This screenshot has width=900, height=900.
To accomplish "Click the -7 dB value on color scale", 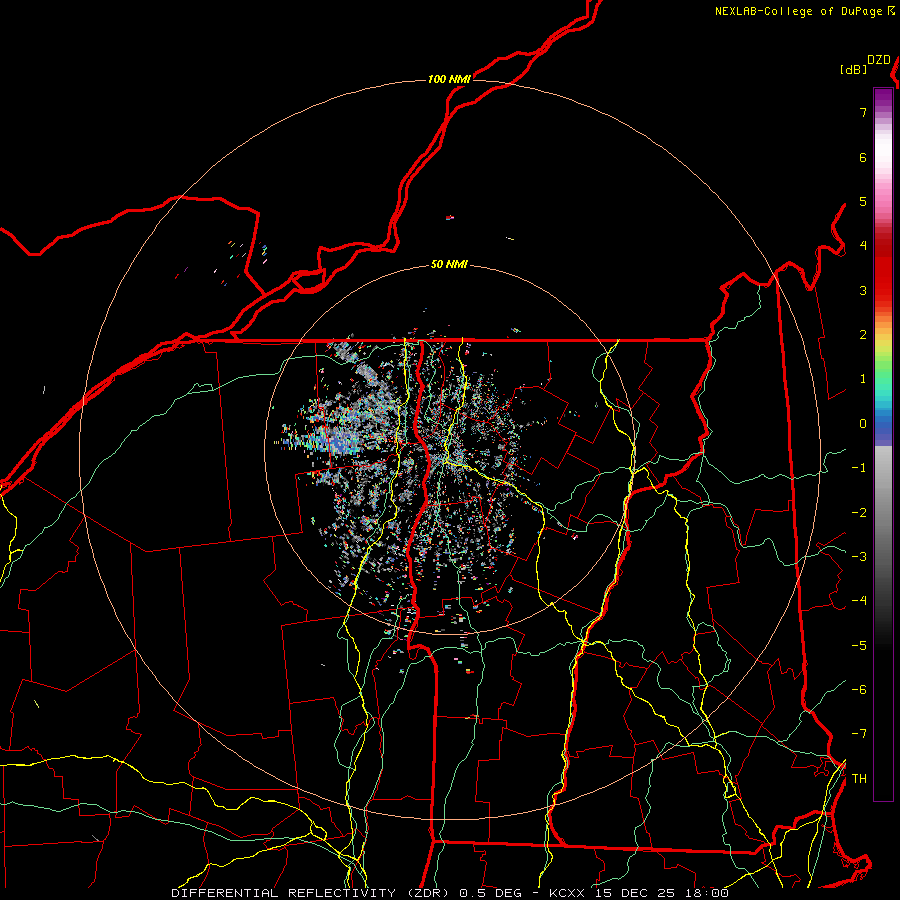I will (859, 734).
